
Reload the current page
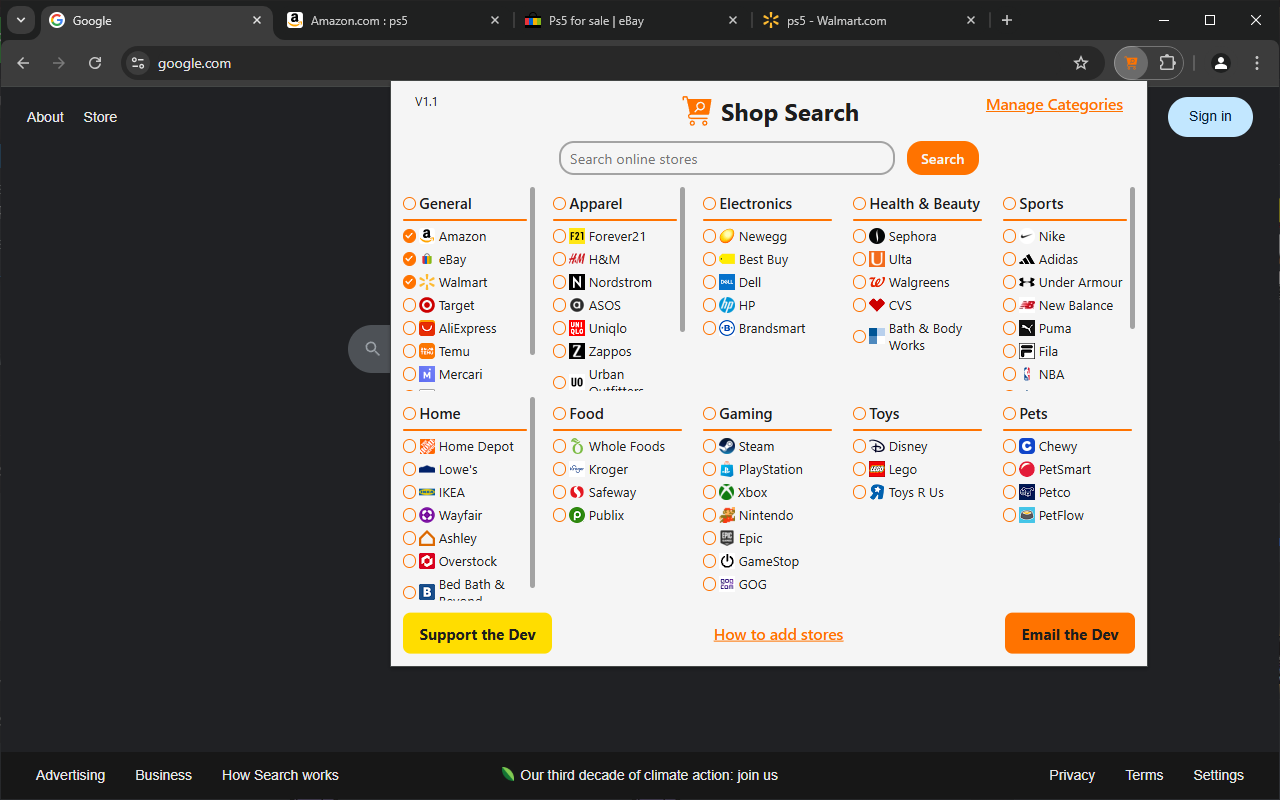[95, 63]
